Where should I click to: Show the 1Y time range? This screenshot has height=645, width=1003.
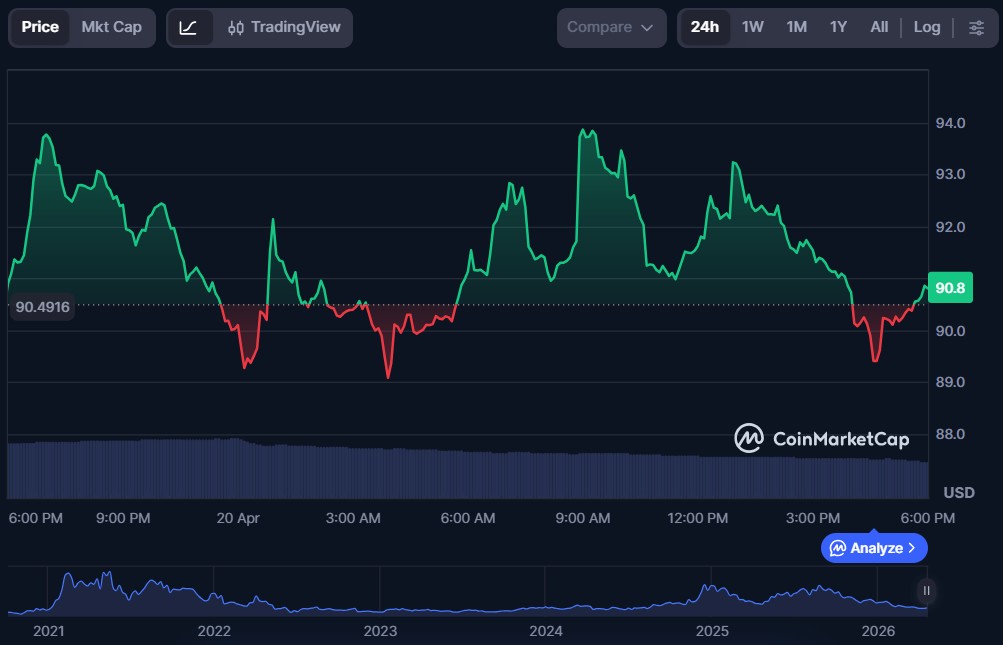838,27
